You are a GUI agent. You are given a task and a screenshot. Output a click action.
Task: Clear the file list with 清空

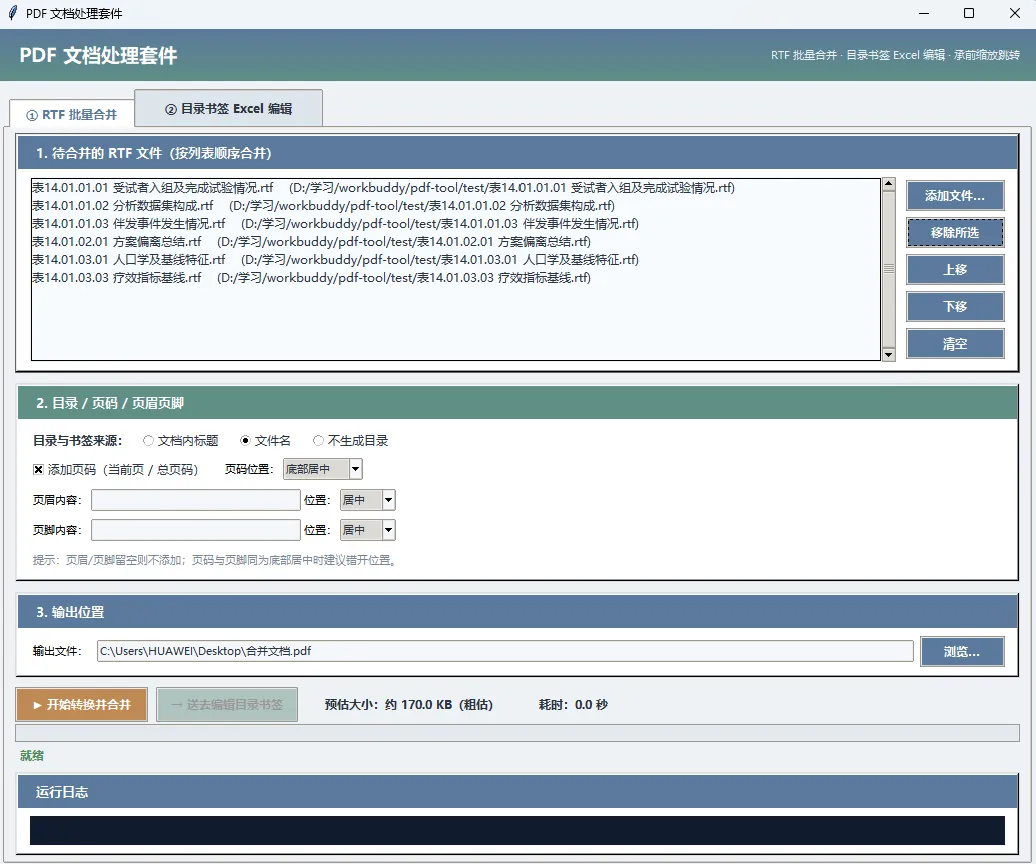click(x=955, y=343)
